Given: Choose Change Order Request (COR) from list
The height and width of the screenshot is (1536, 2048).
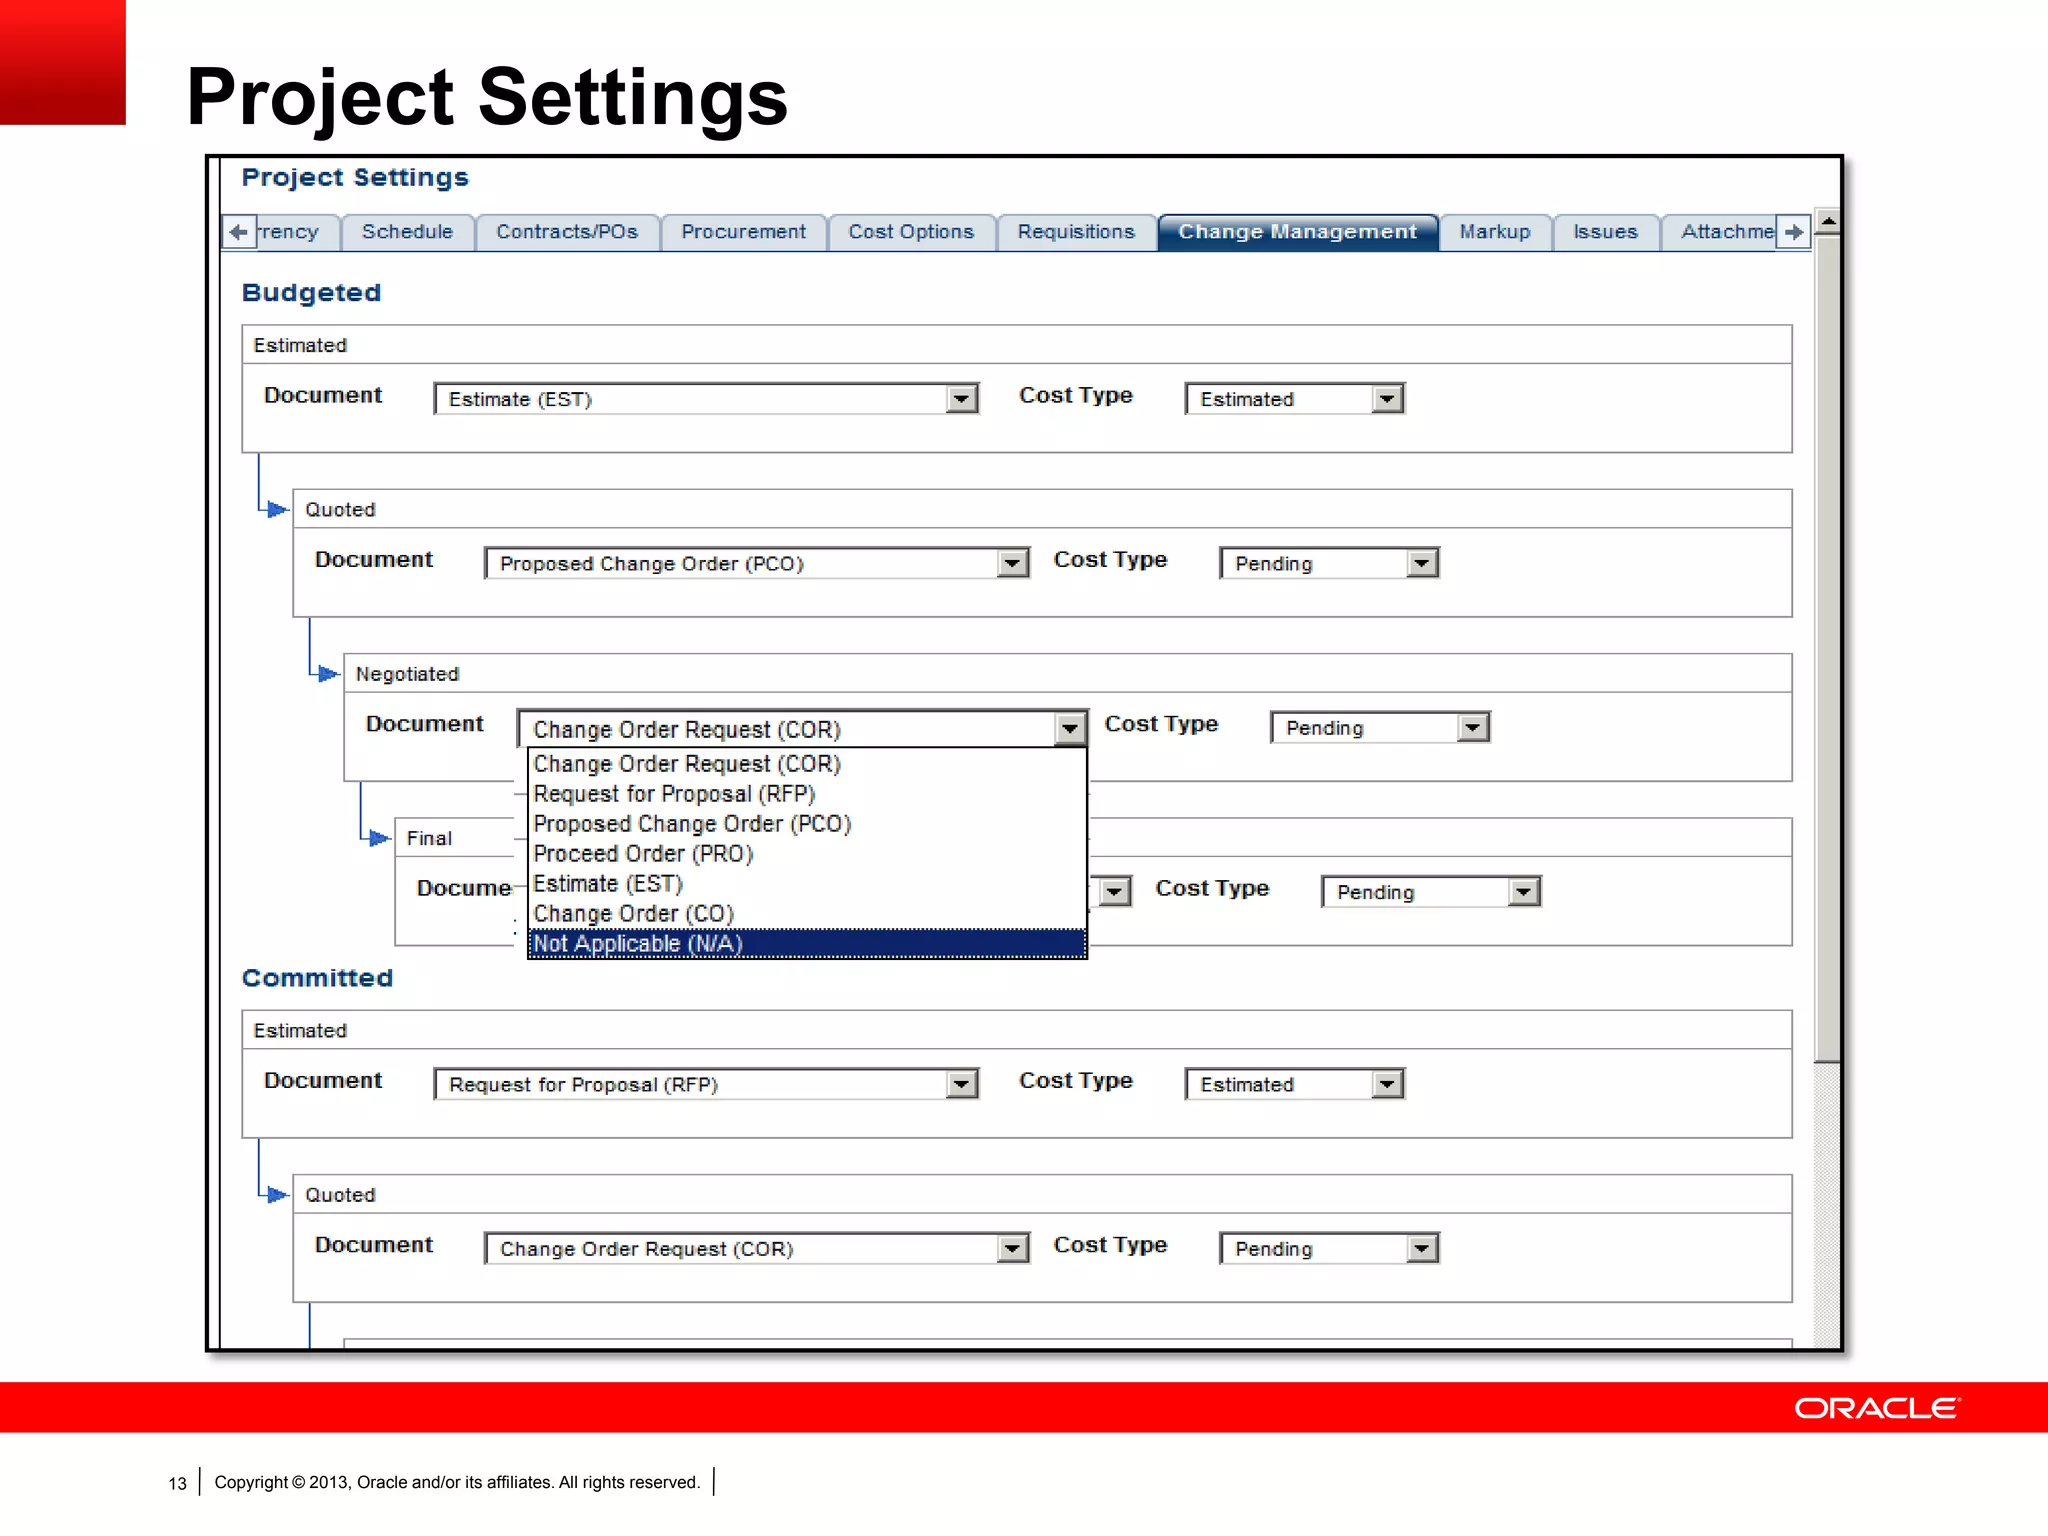Looking at the screenshot, I should [807, 764].
